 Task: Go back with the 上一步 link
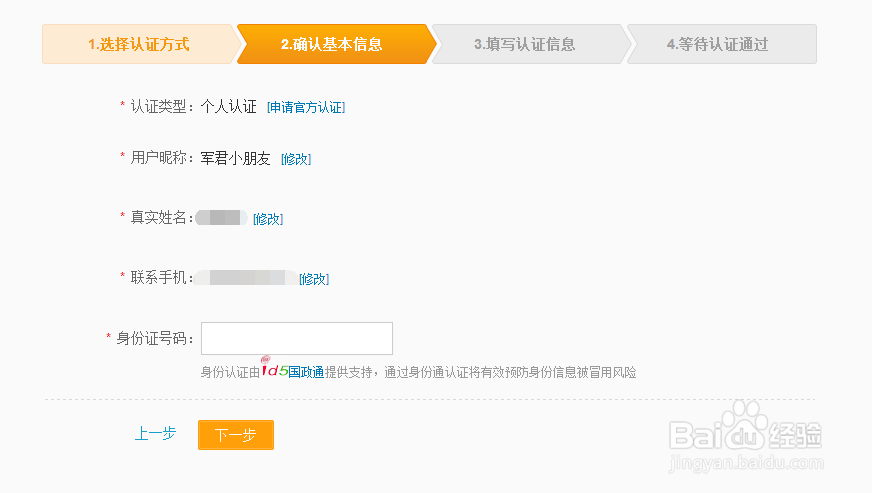(156, 433)
